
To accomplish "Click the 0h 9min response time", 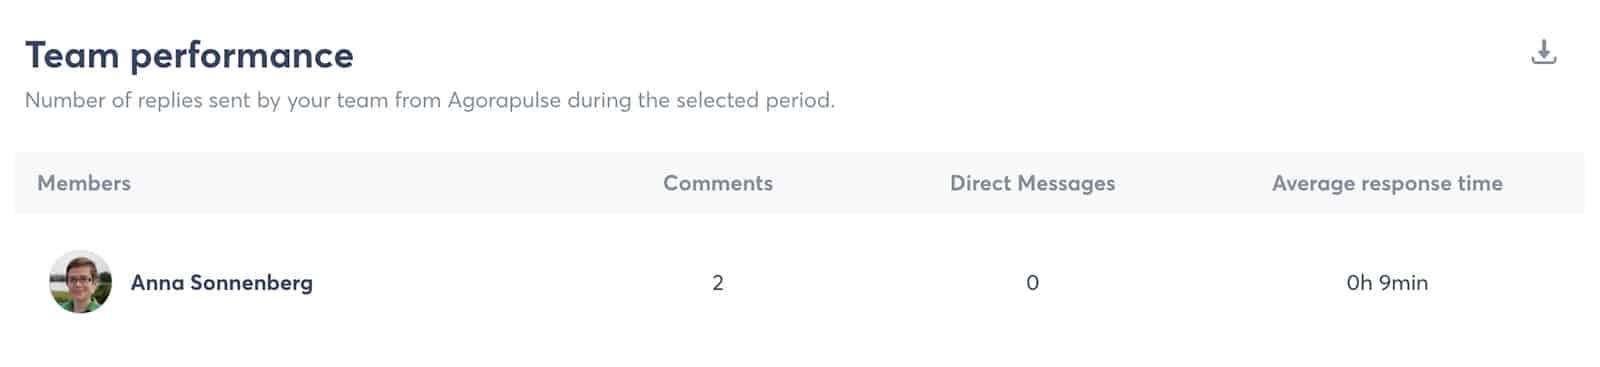I will pos(1387,283).
